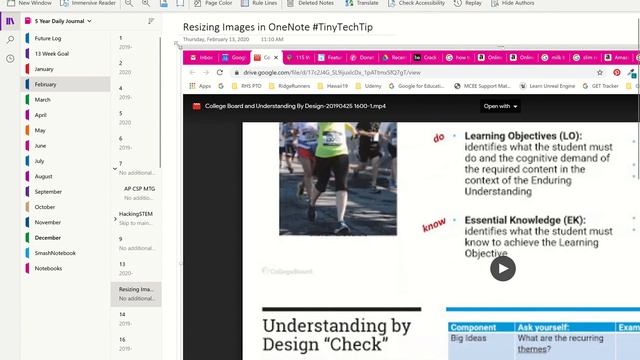Click the New Window button
This screenshot has height=360, width=640.
pos(29,3)
